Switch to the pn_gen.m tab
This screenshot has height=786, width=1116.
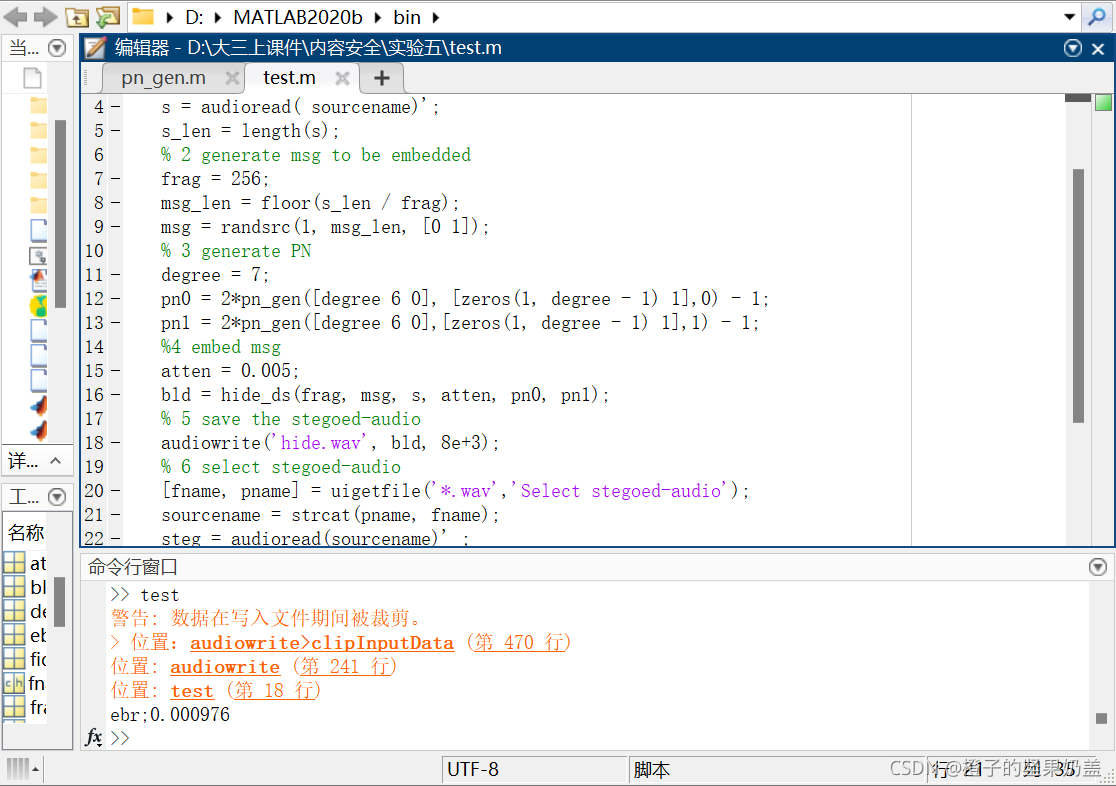(x=163, y=78)
